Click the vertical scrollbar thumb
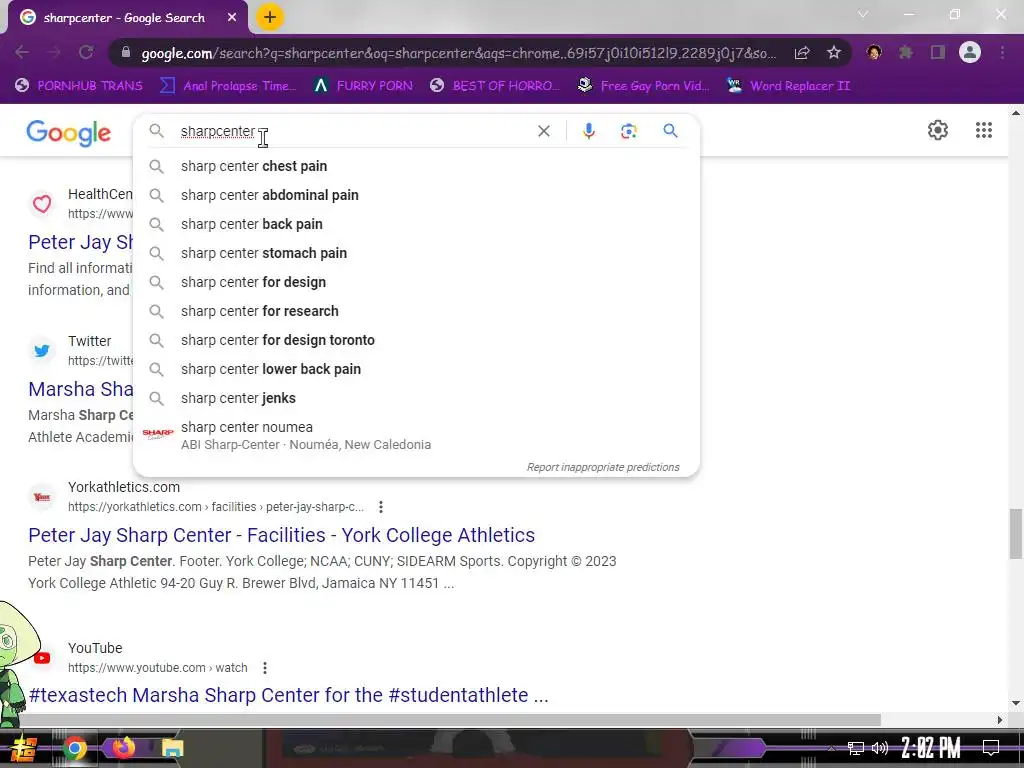 coord(1016,534)
